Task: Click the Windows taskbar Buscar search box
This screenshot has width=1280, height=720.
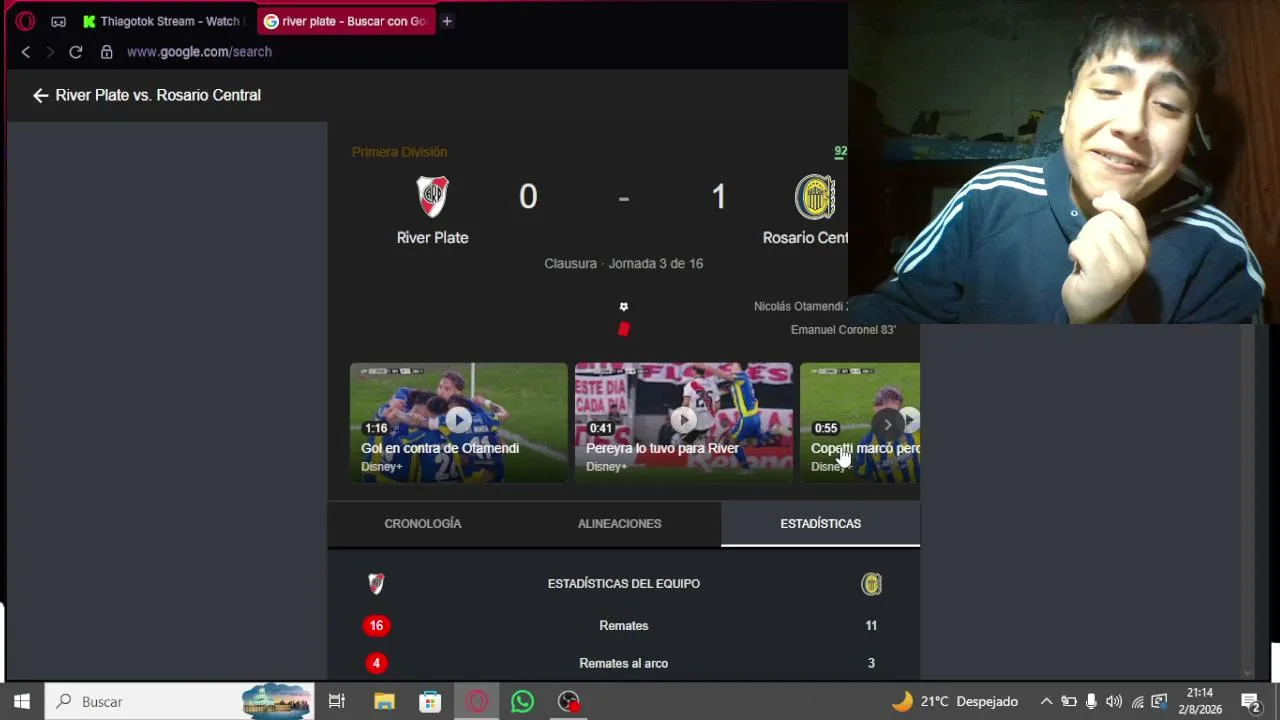Action: [180, 702]
